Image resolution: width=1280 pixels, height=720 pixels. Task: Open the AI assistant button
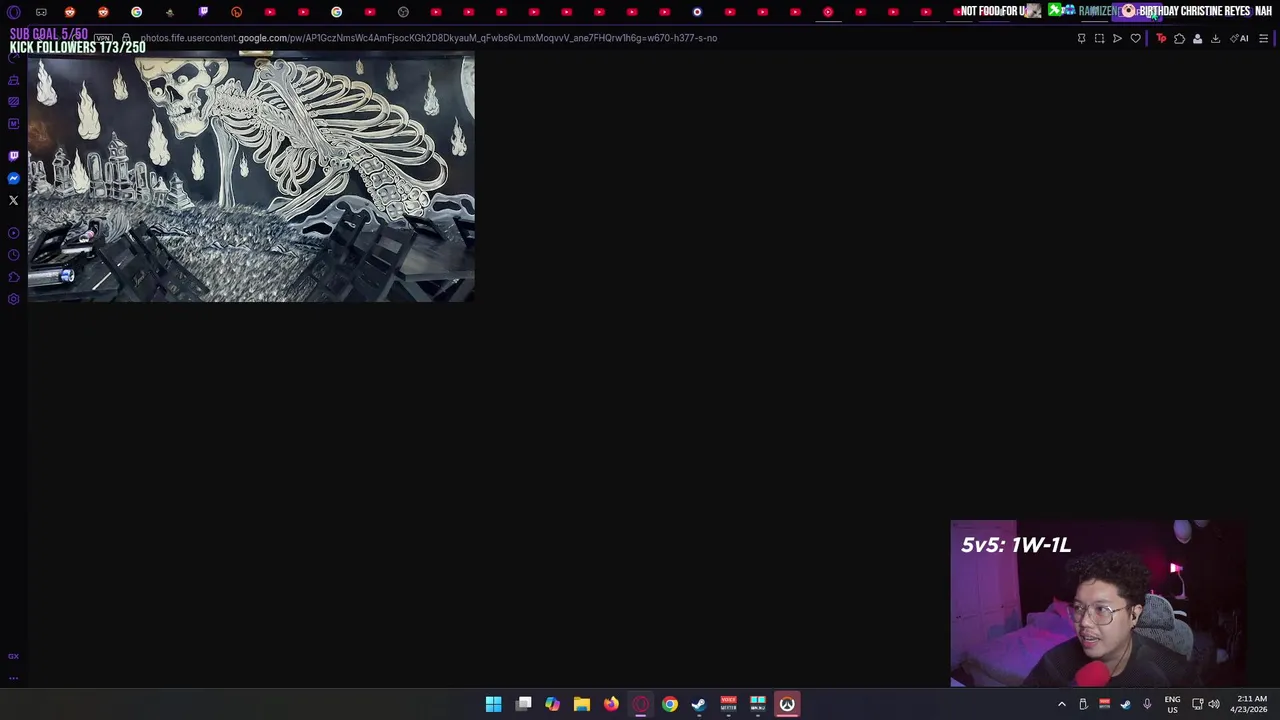tap(1240, 38)
